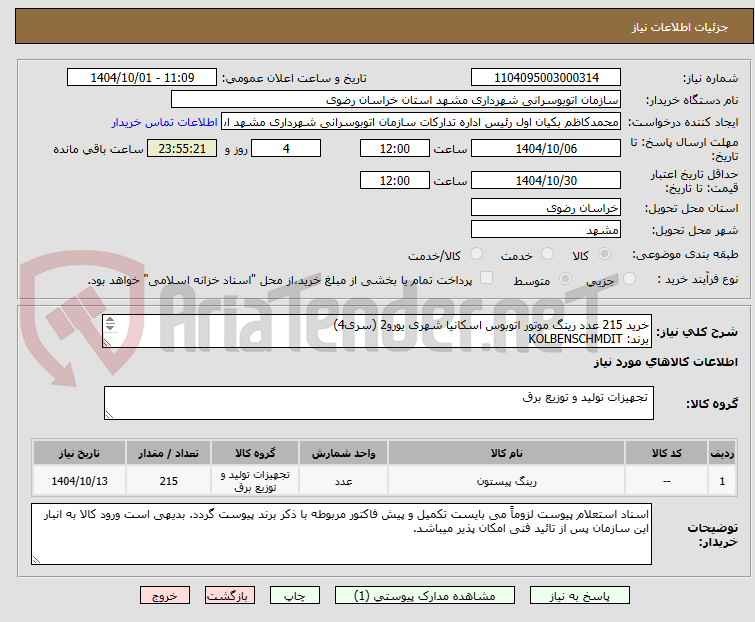Click resize handle of گروه کالا text area

(109, 415)
